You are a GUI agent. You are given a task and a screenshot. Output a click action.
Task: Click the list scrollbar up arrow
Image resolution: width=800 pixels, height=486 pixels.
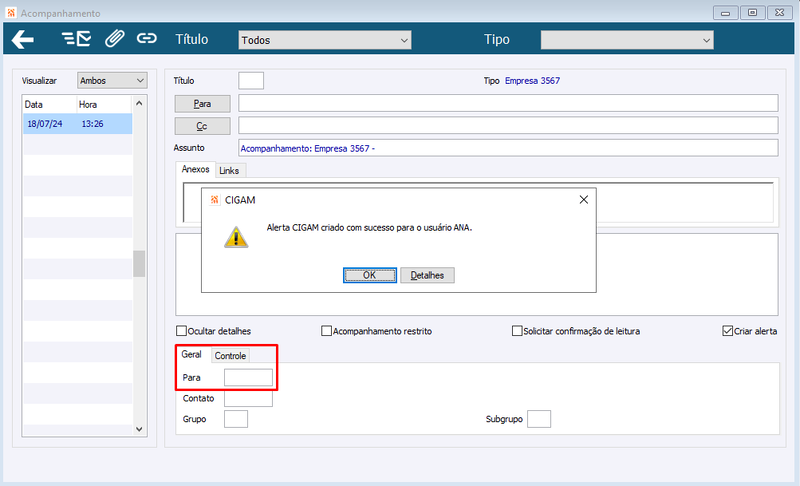click(x=139, y=103)
